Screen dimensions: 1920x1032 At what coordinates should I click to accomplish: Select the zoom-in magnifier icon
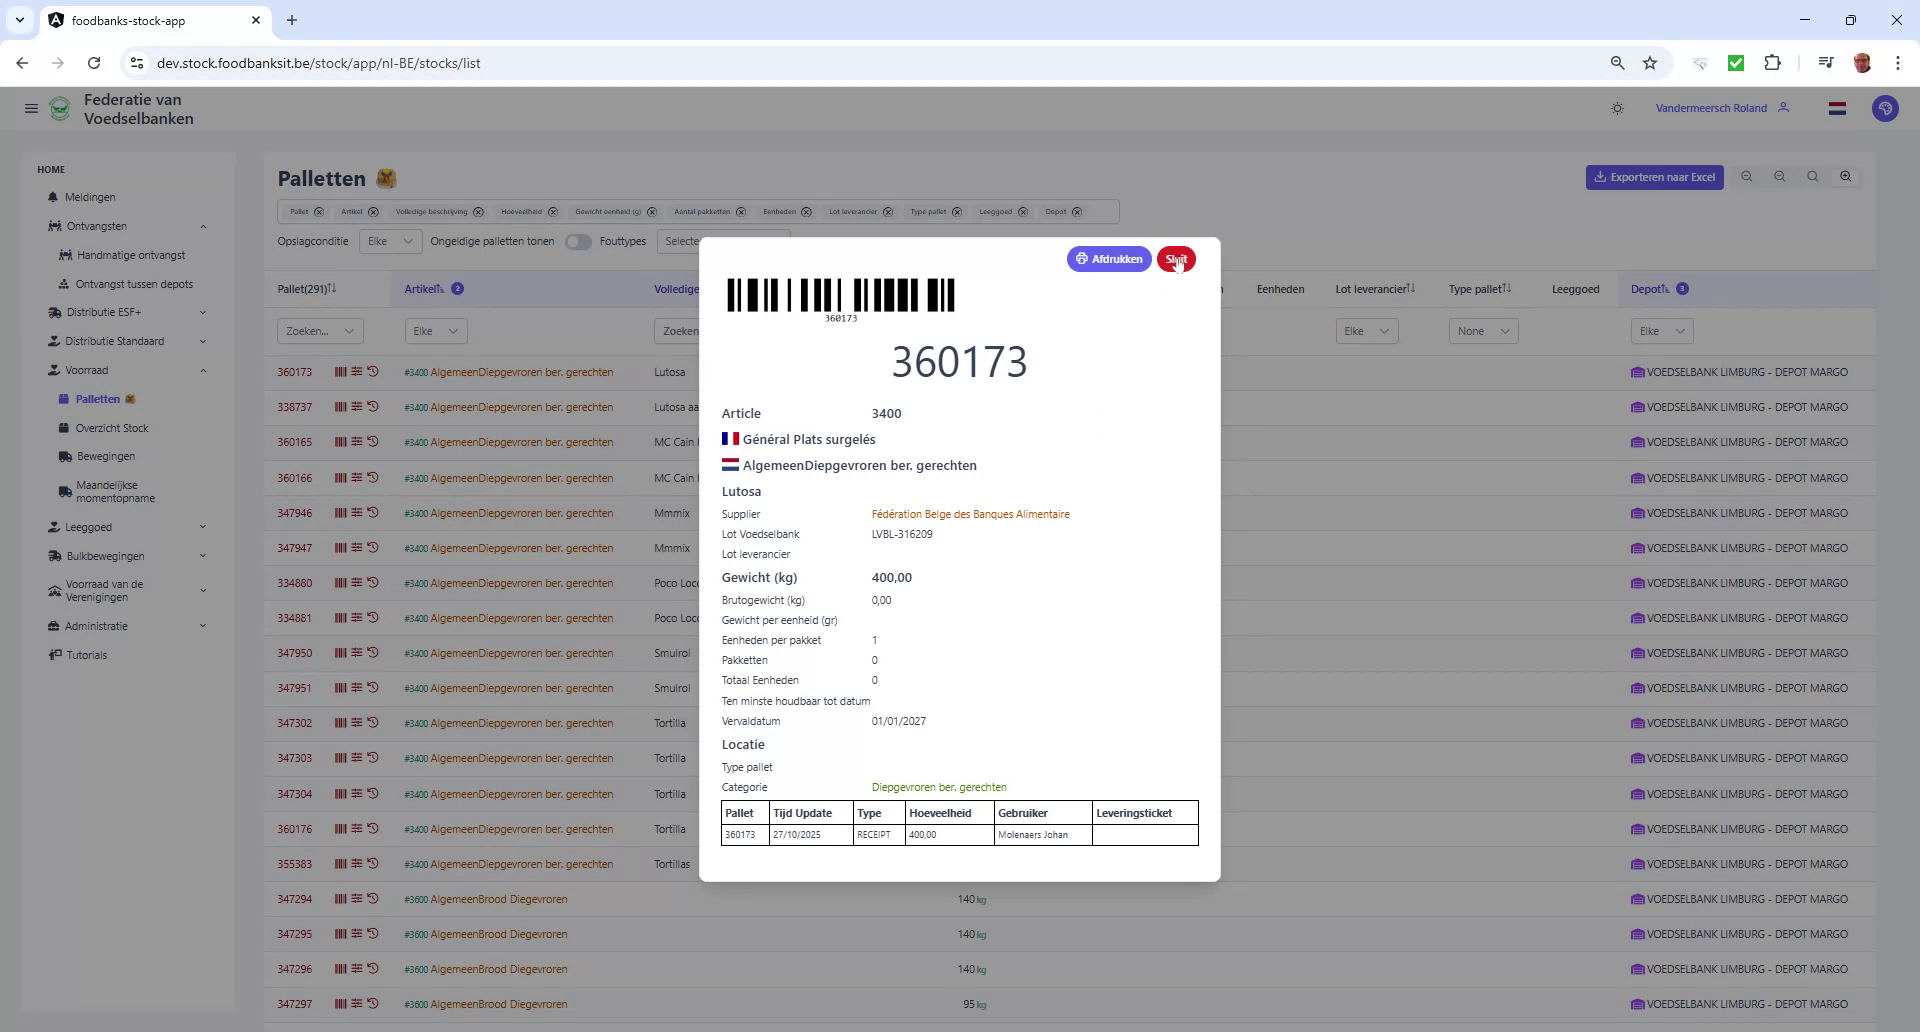click(1845, 176)
